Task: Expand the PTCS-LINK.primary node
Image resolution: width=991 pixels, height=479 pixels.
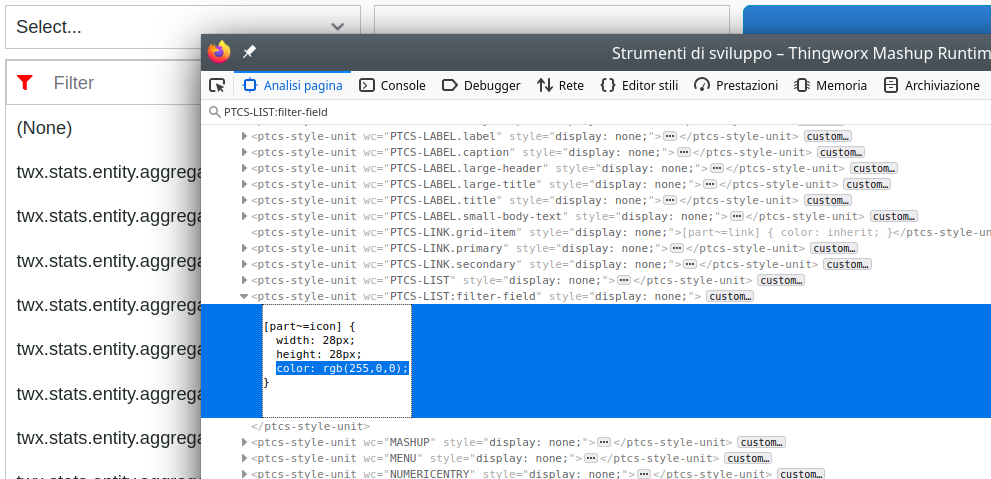Action: pyautogui.click(x=244, y=248)
